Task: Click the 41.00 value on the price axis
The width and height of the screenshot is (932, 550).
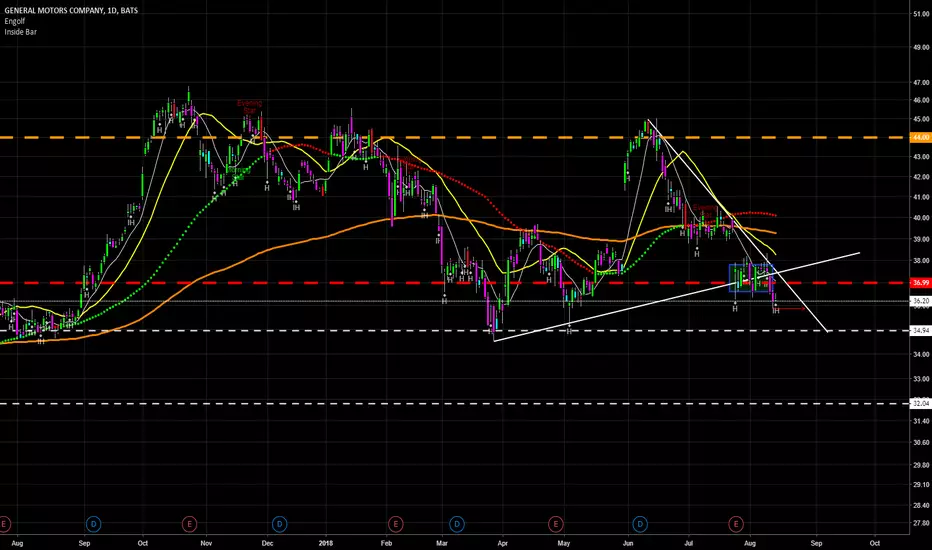Action: coord(921,197)
